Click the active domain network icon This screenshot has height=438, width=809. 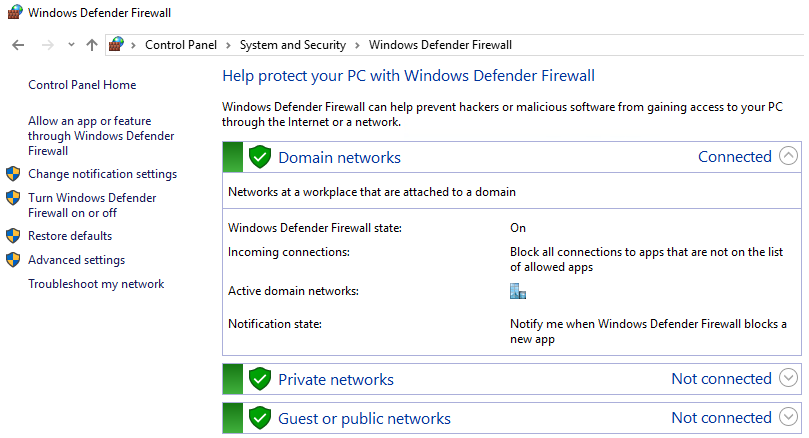pyautogui.click(x=517, y=291)
